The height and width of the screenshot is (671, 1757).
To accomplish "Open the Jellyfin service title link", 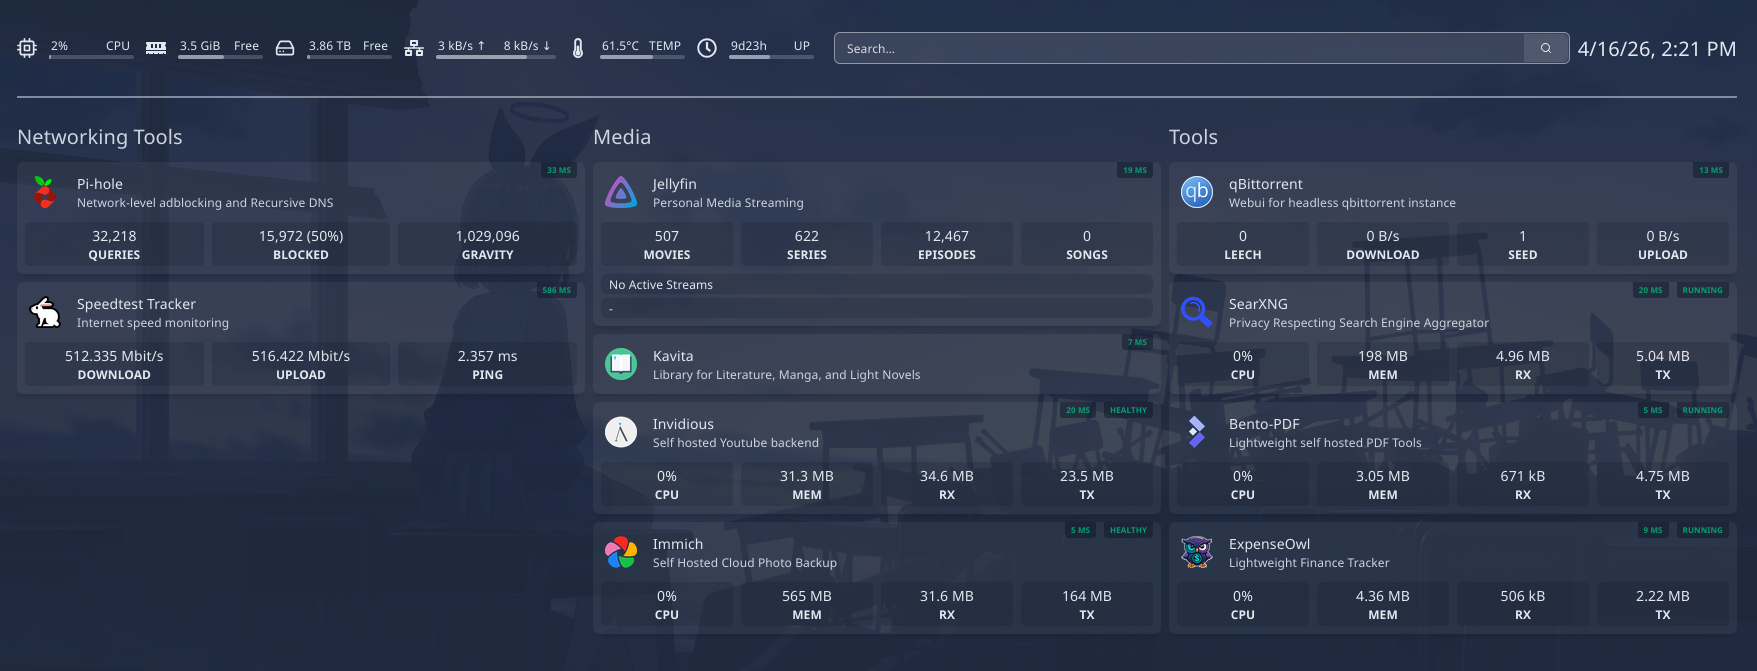I will pyautogui.click(x=675, y=184).
